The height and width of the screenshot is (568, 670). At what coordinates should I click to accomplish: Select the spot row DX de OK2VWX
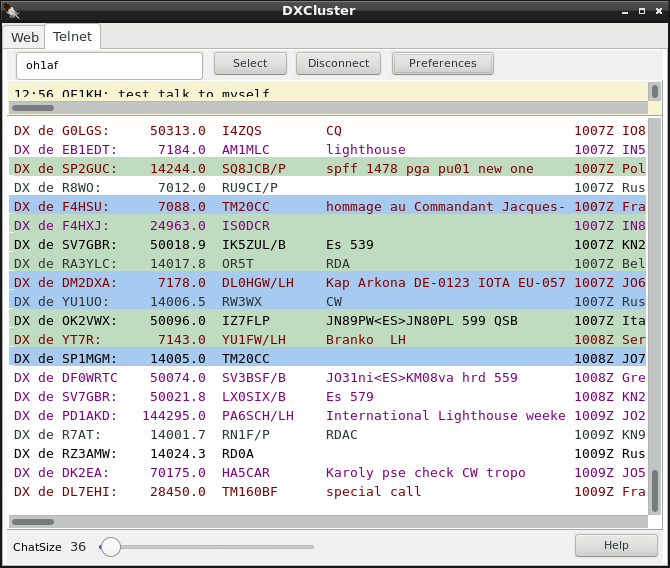(x=327, y=321)
